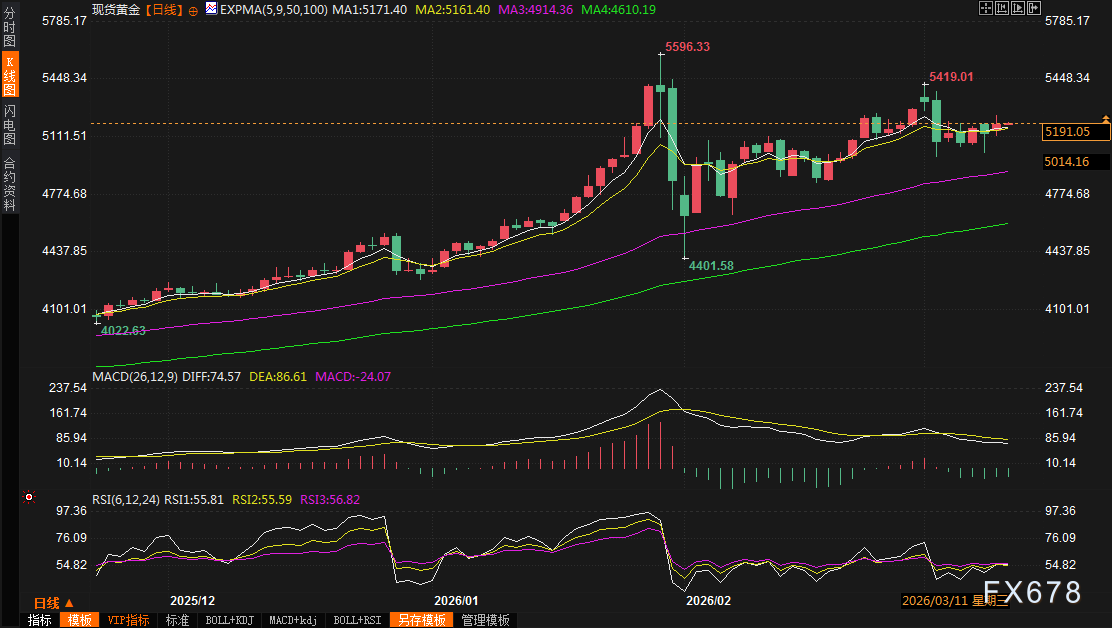Select the 指标 bottom tab
The image size is (1112, 628).
tap(40, 620)
